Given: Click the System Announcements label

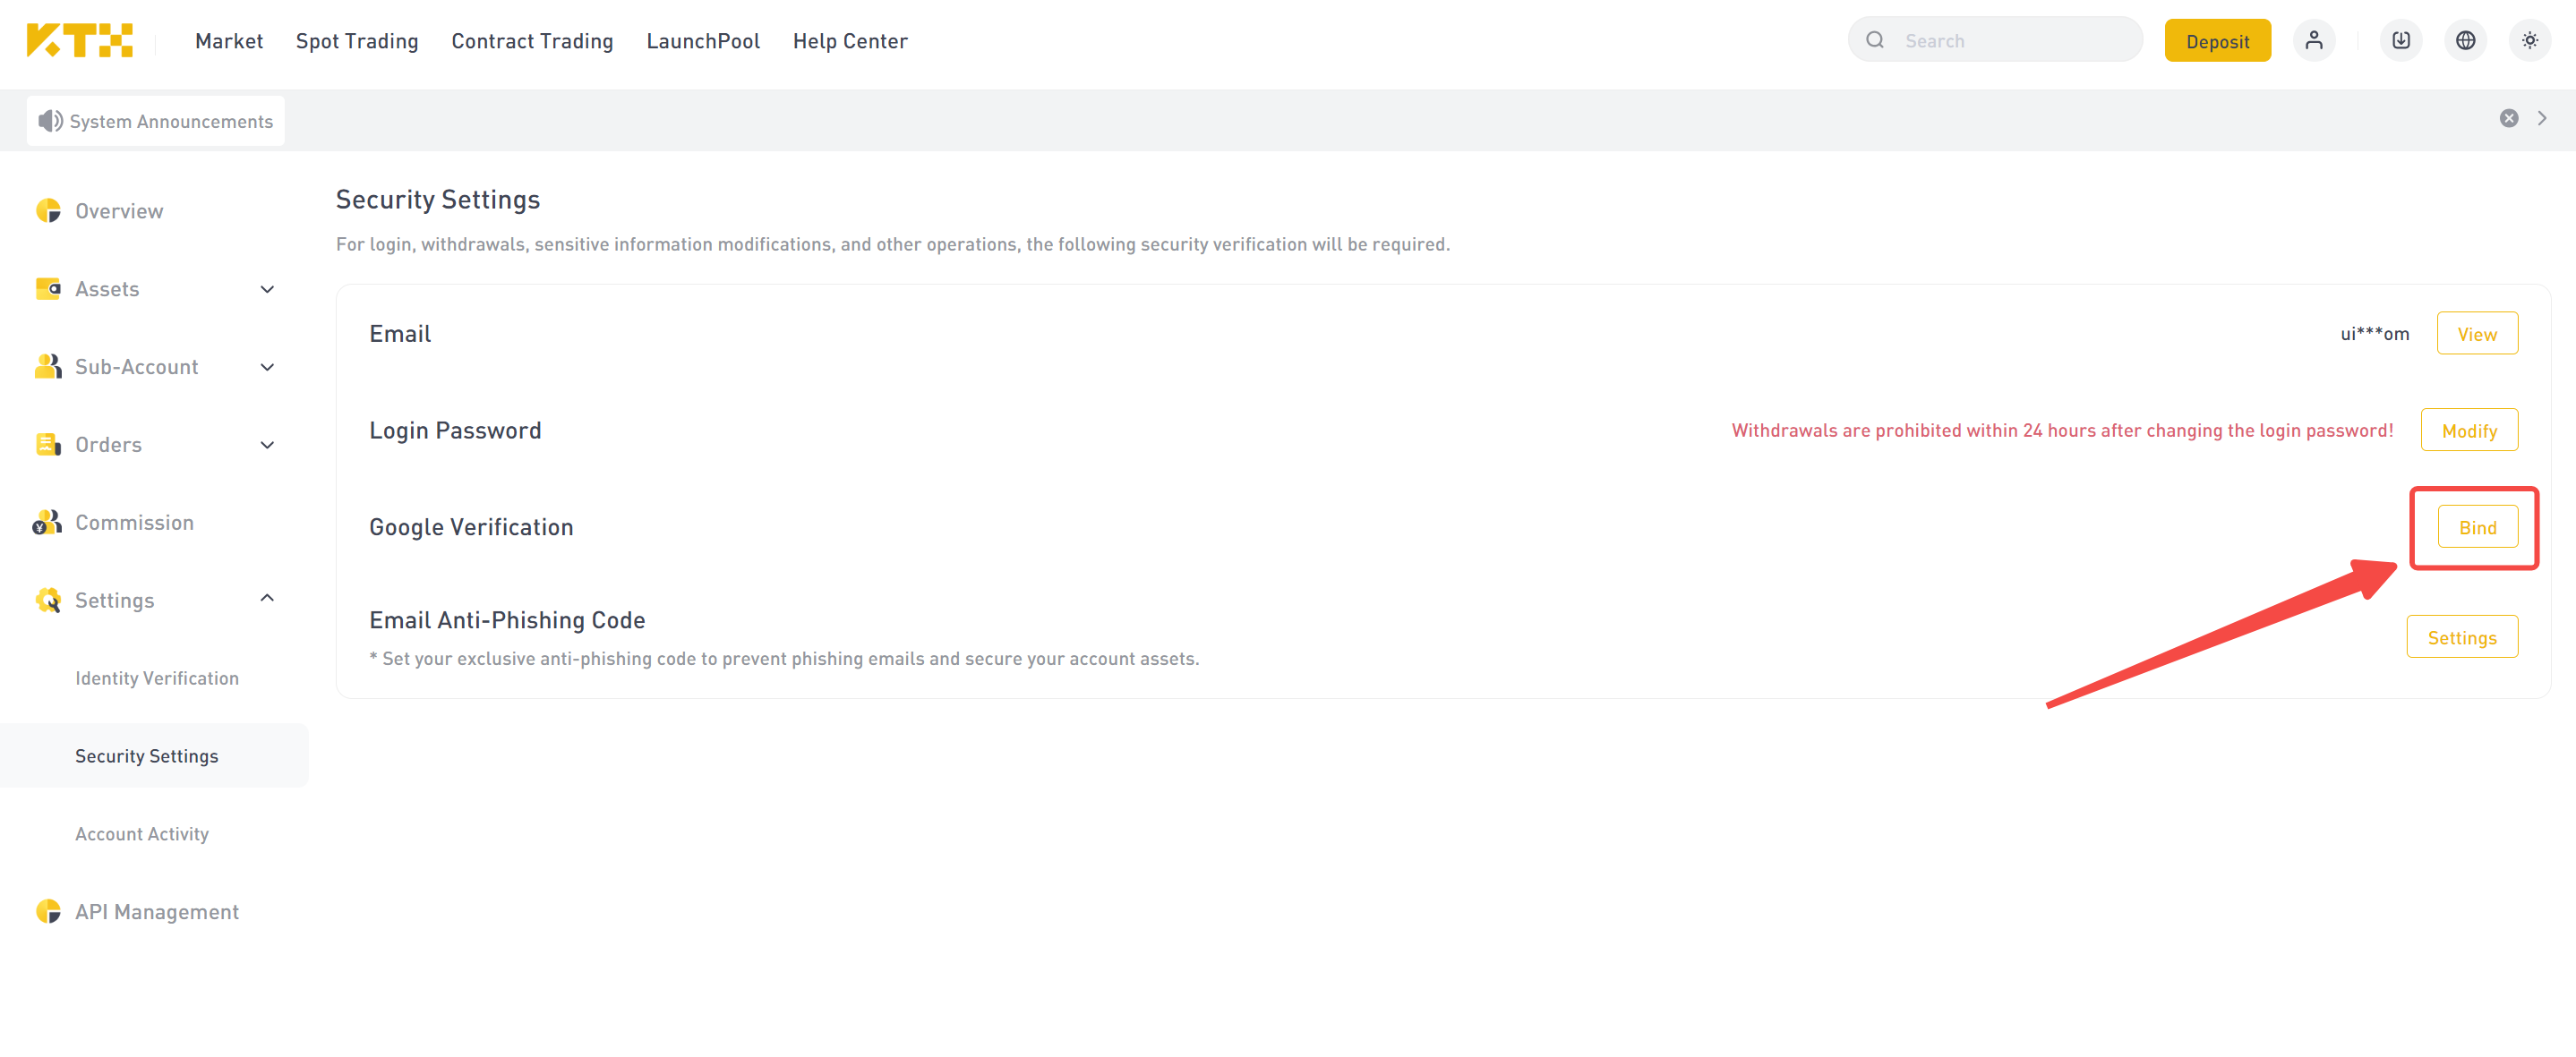Looking at the screenshot, I should [x=171, y=121].
